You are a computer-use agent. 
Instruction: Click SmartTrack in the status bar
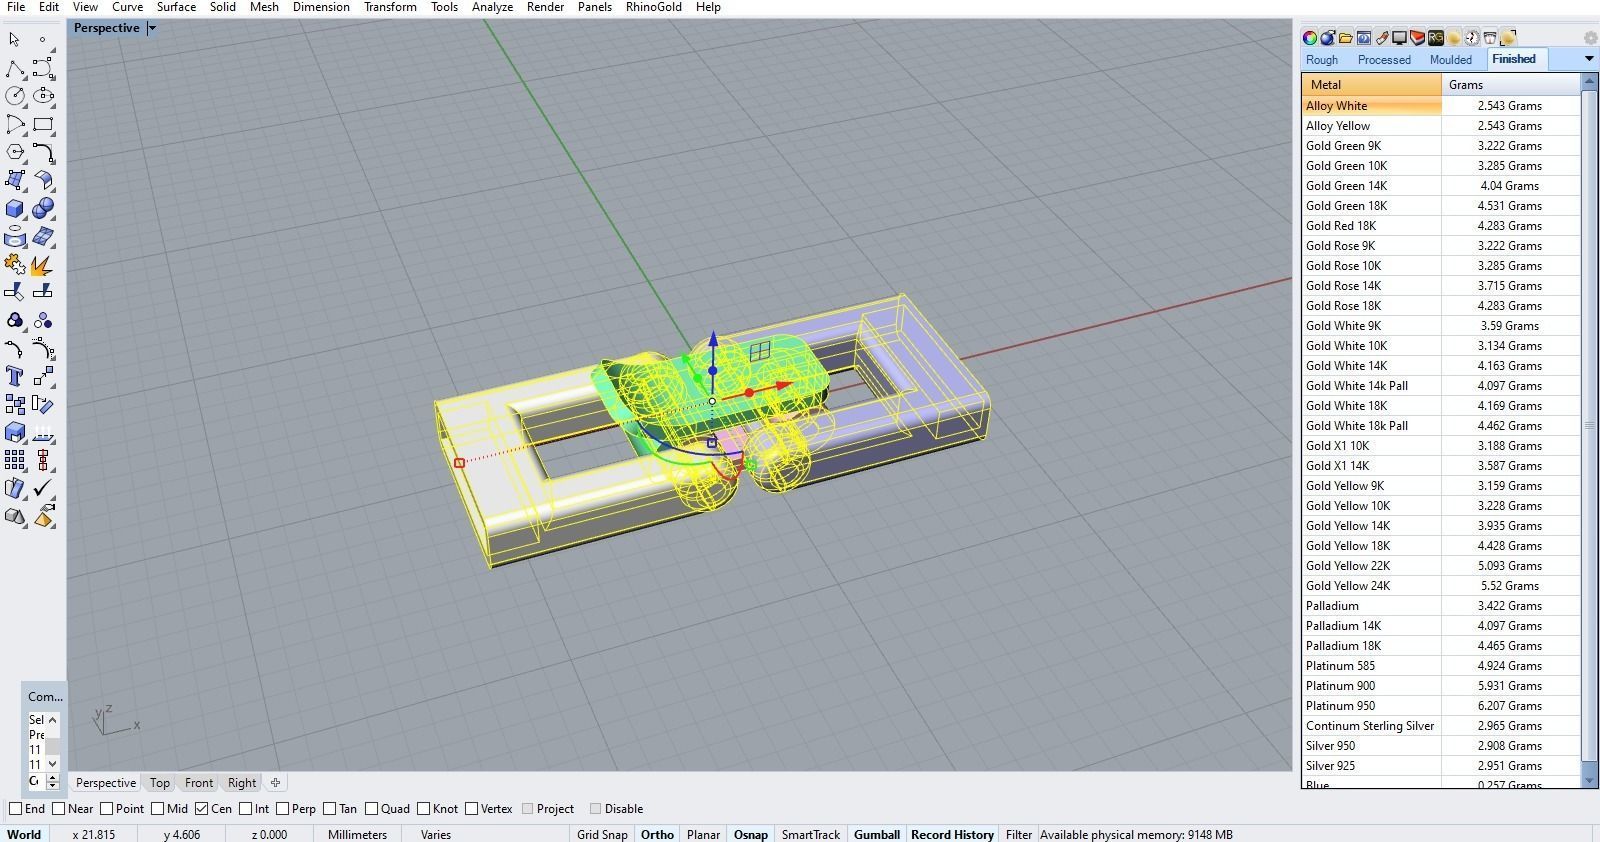click(810, 835)
